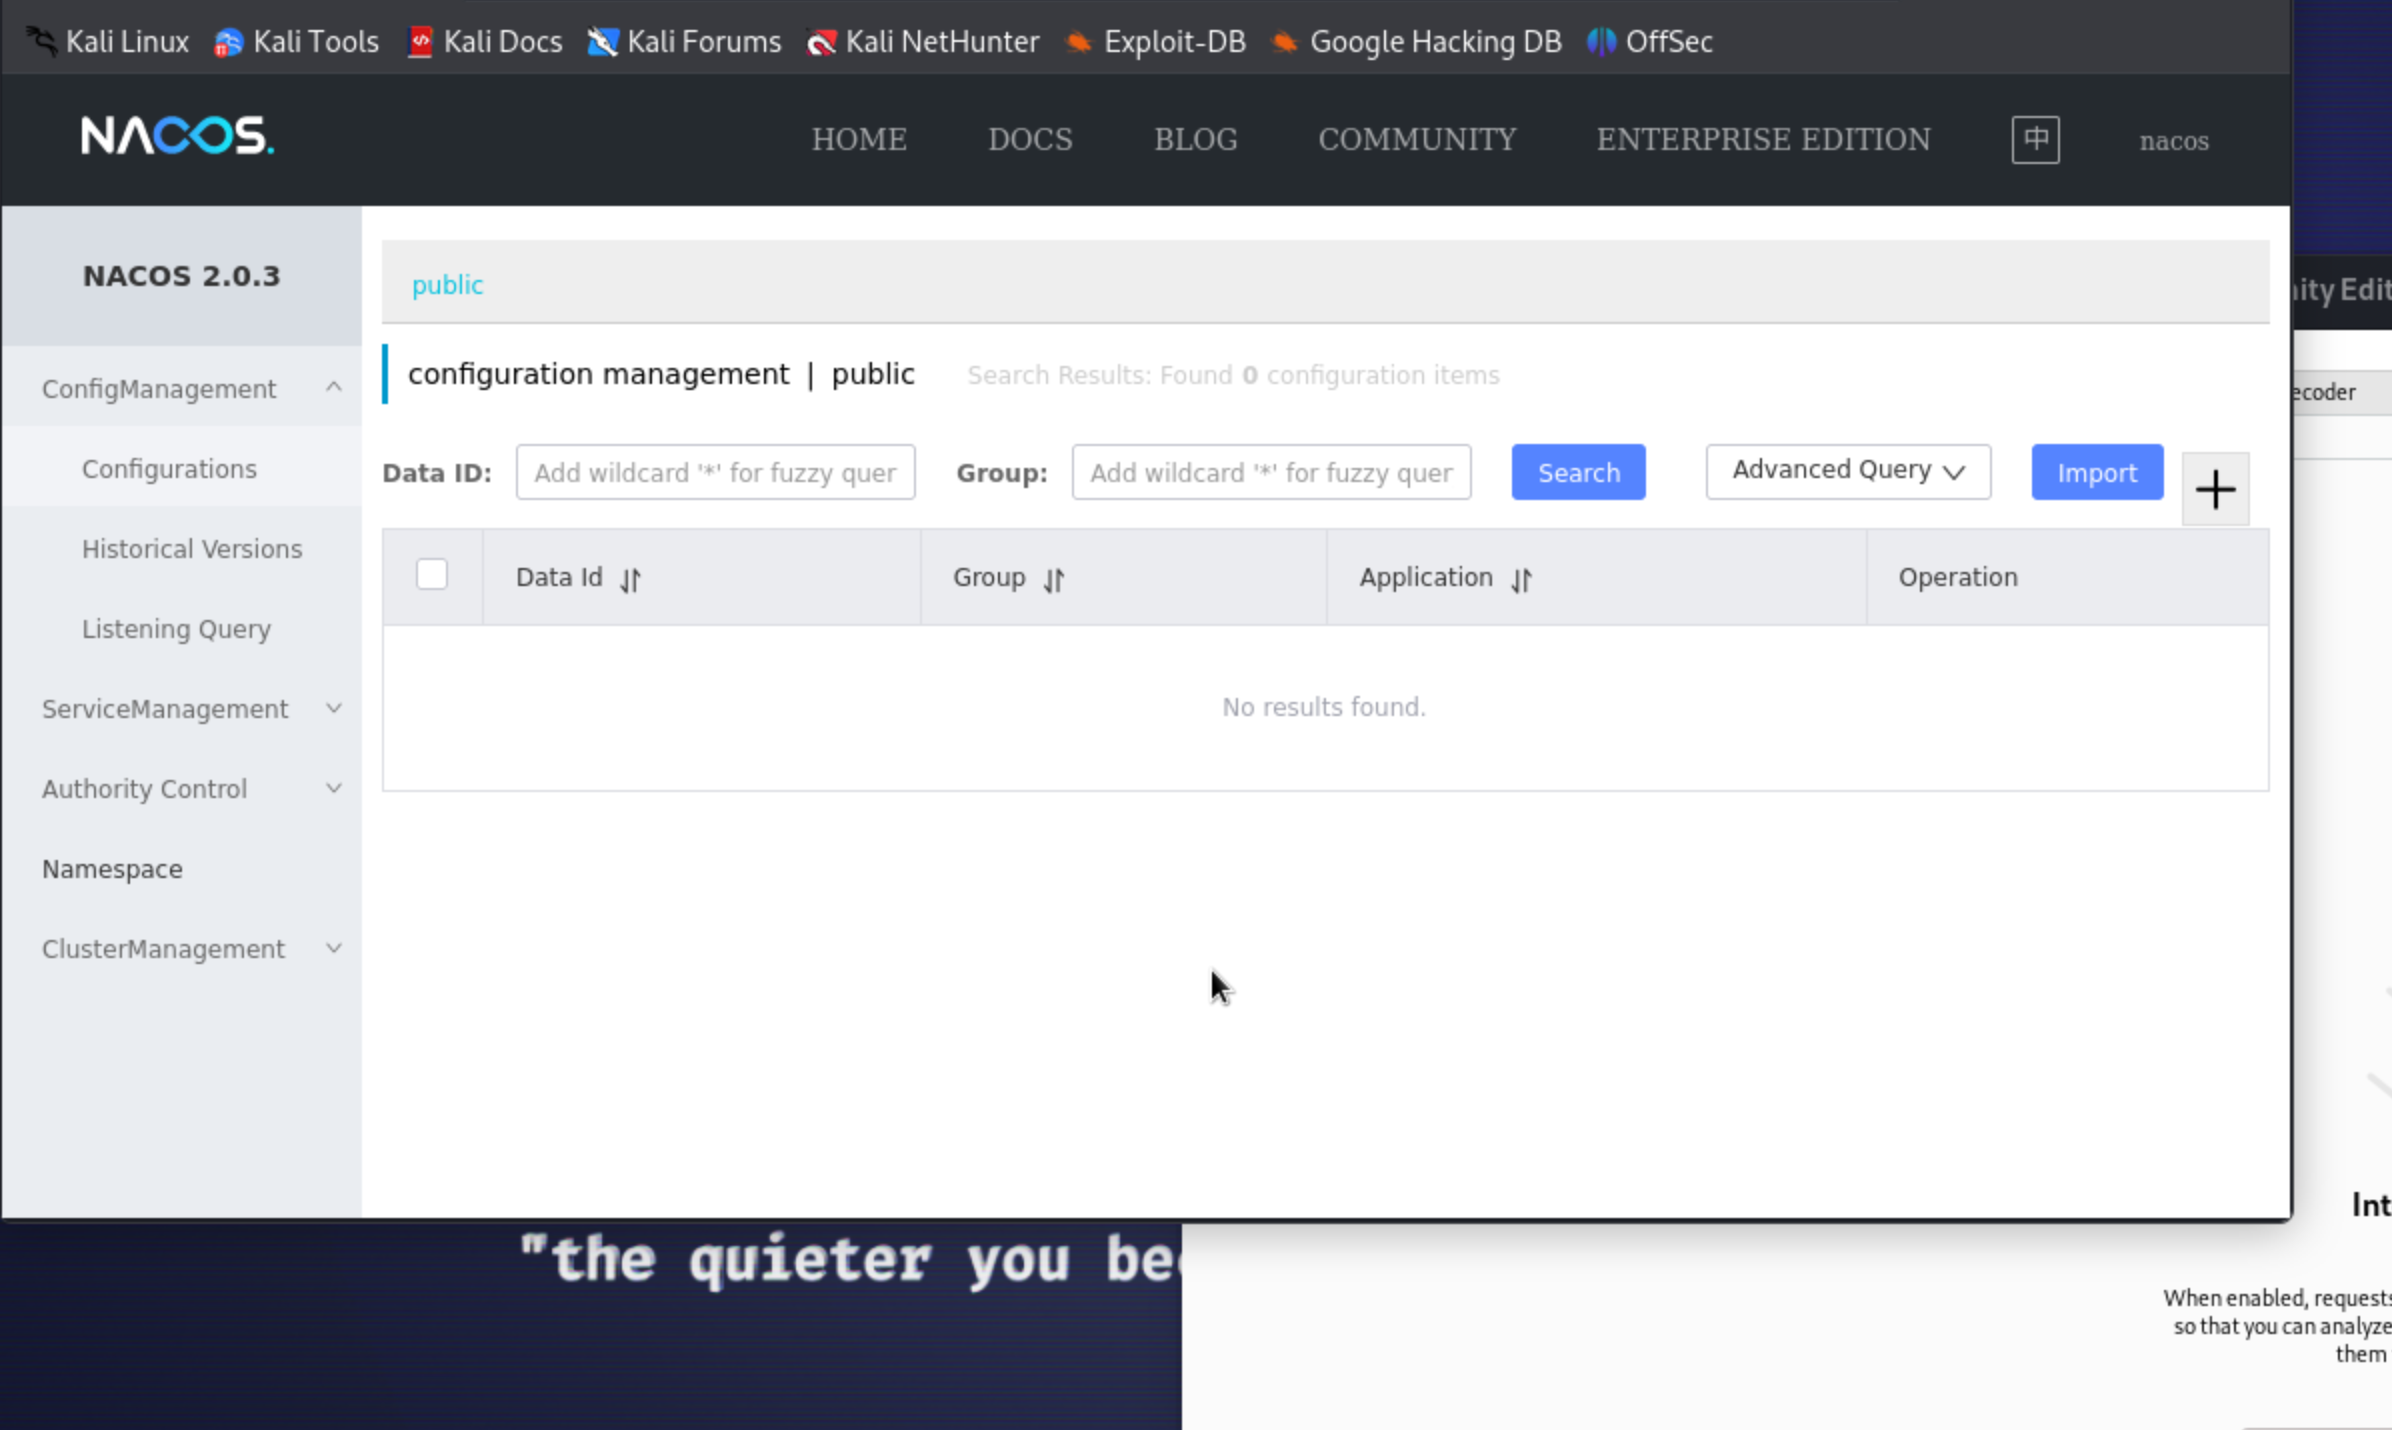Click the Nacos logo
This screenshot has width=2392, height=1430.
177,136
